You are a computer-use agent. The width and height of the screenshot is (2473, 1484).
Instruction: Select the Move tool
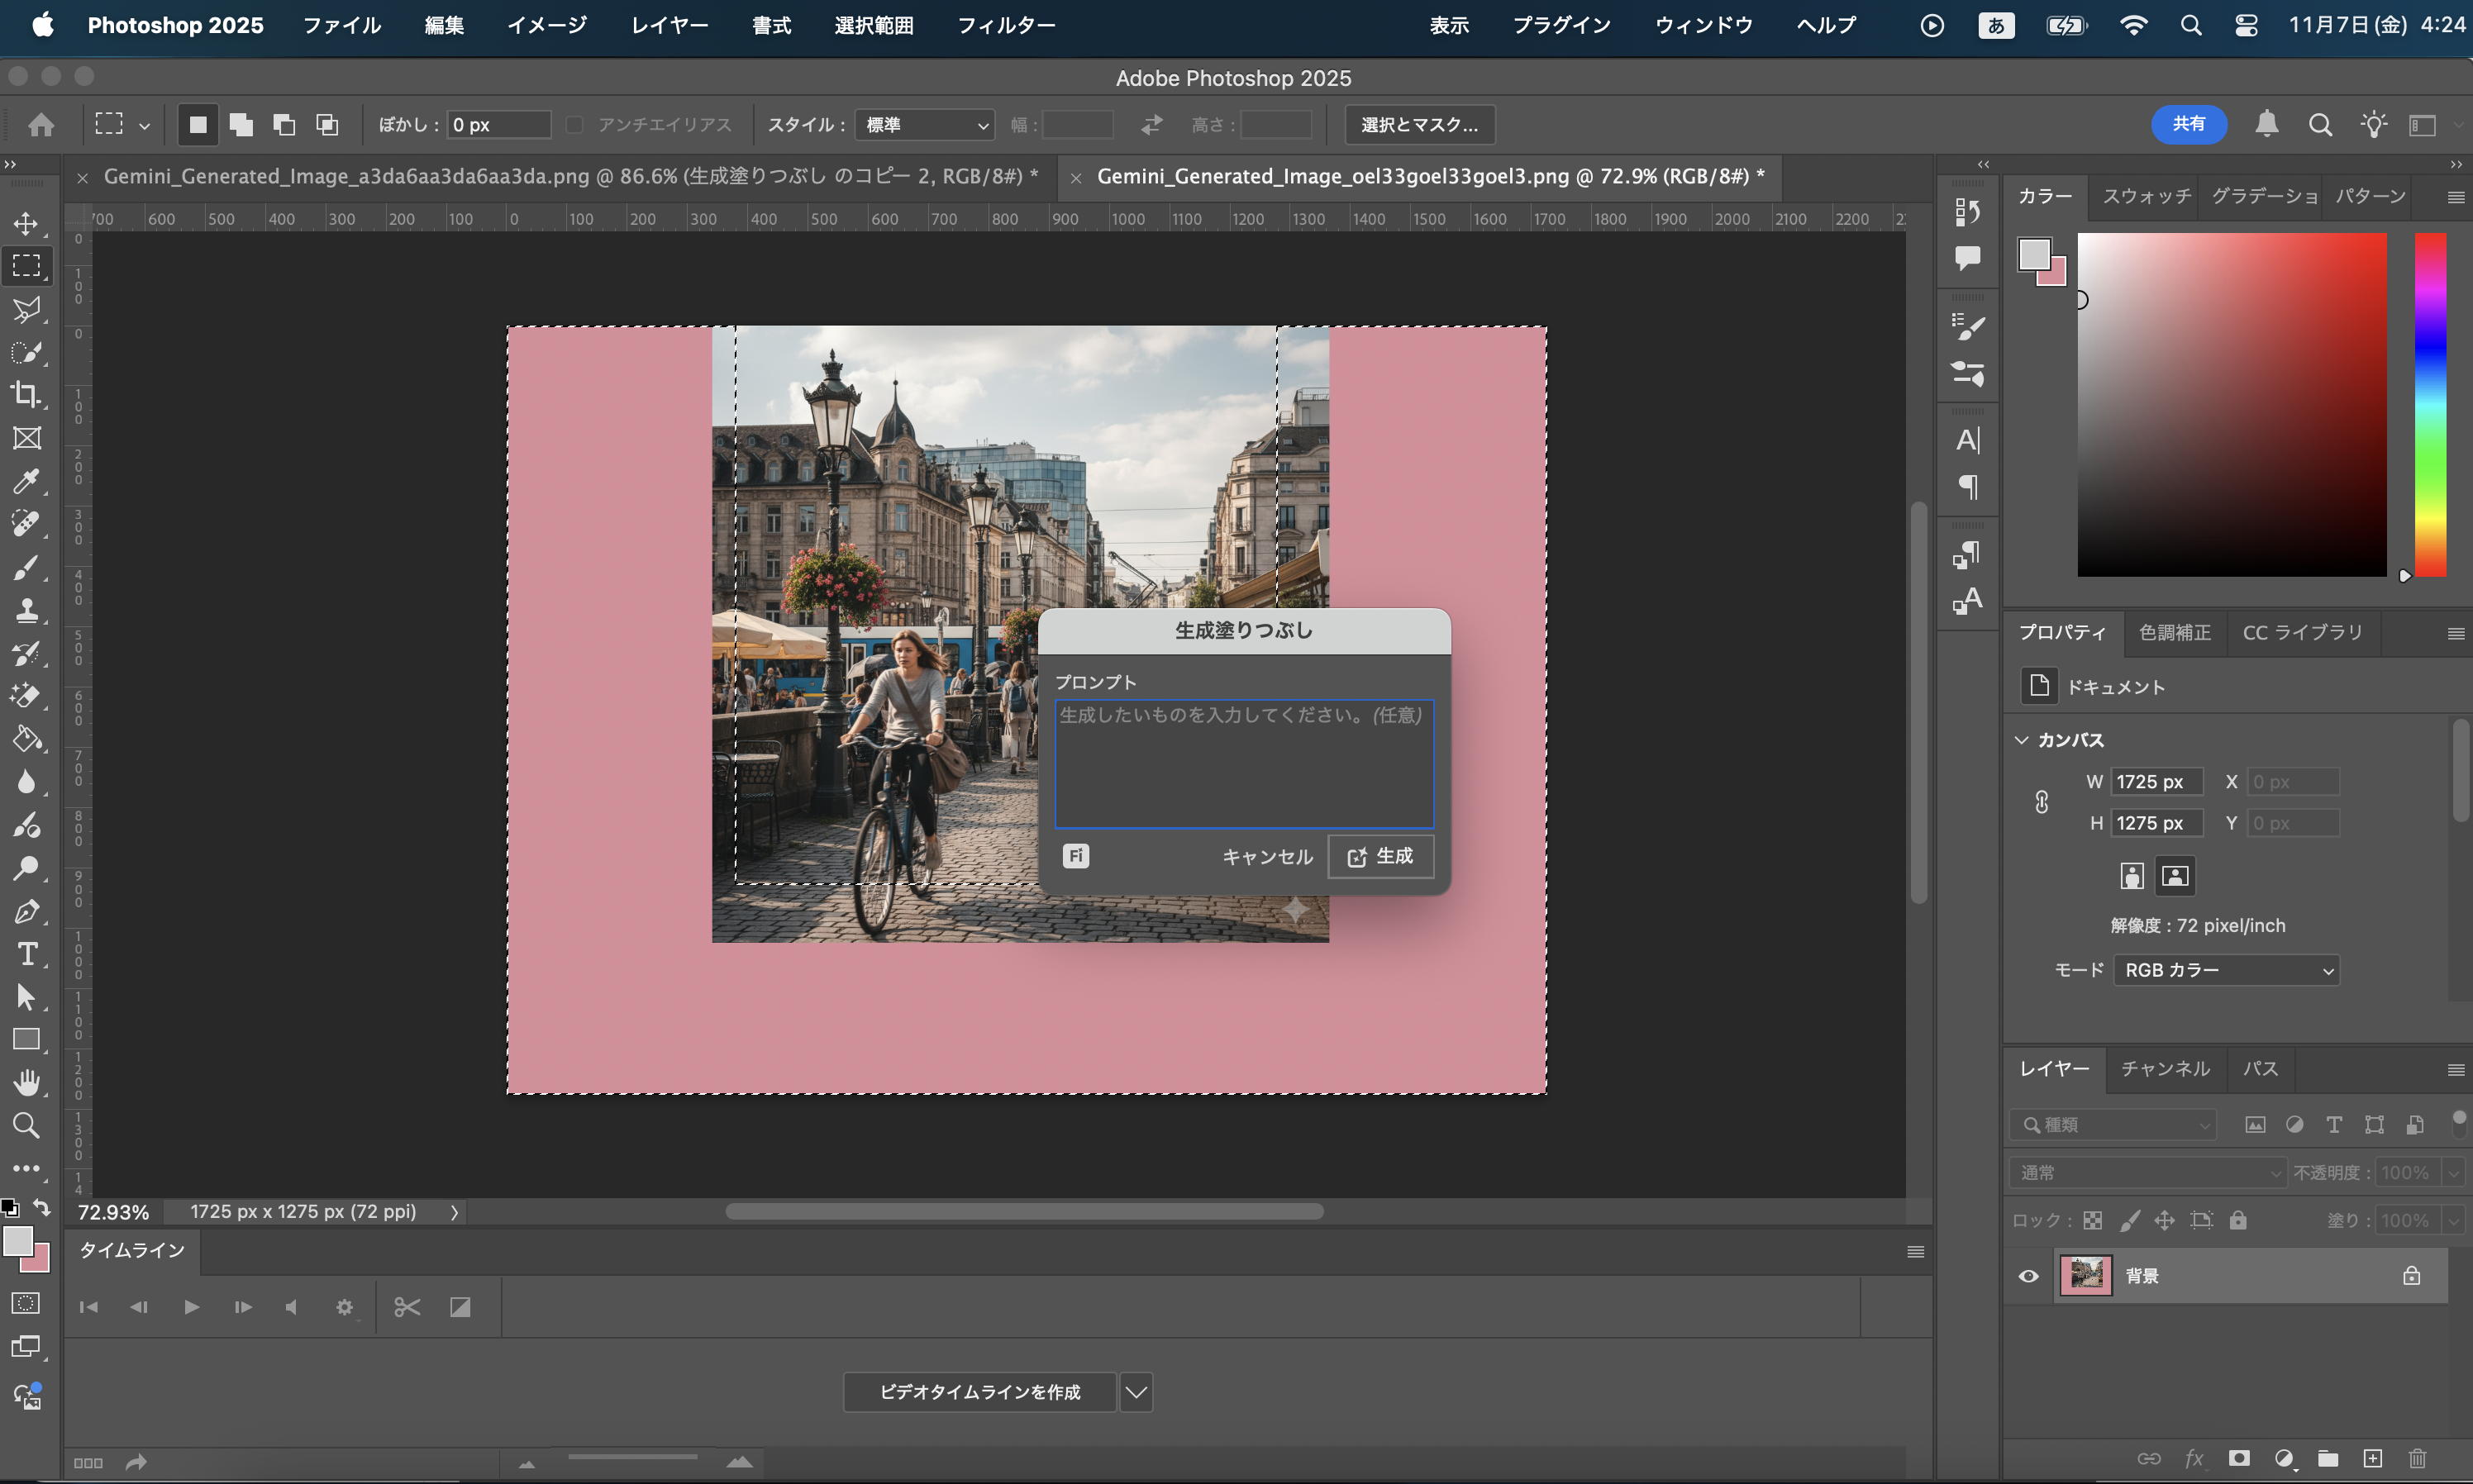coord(26,223)
